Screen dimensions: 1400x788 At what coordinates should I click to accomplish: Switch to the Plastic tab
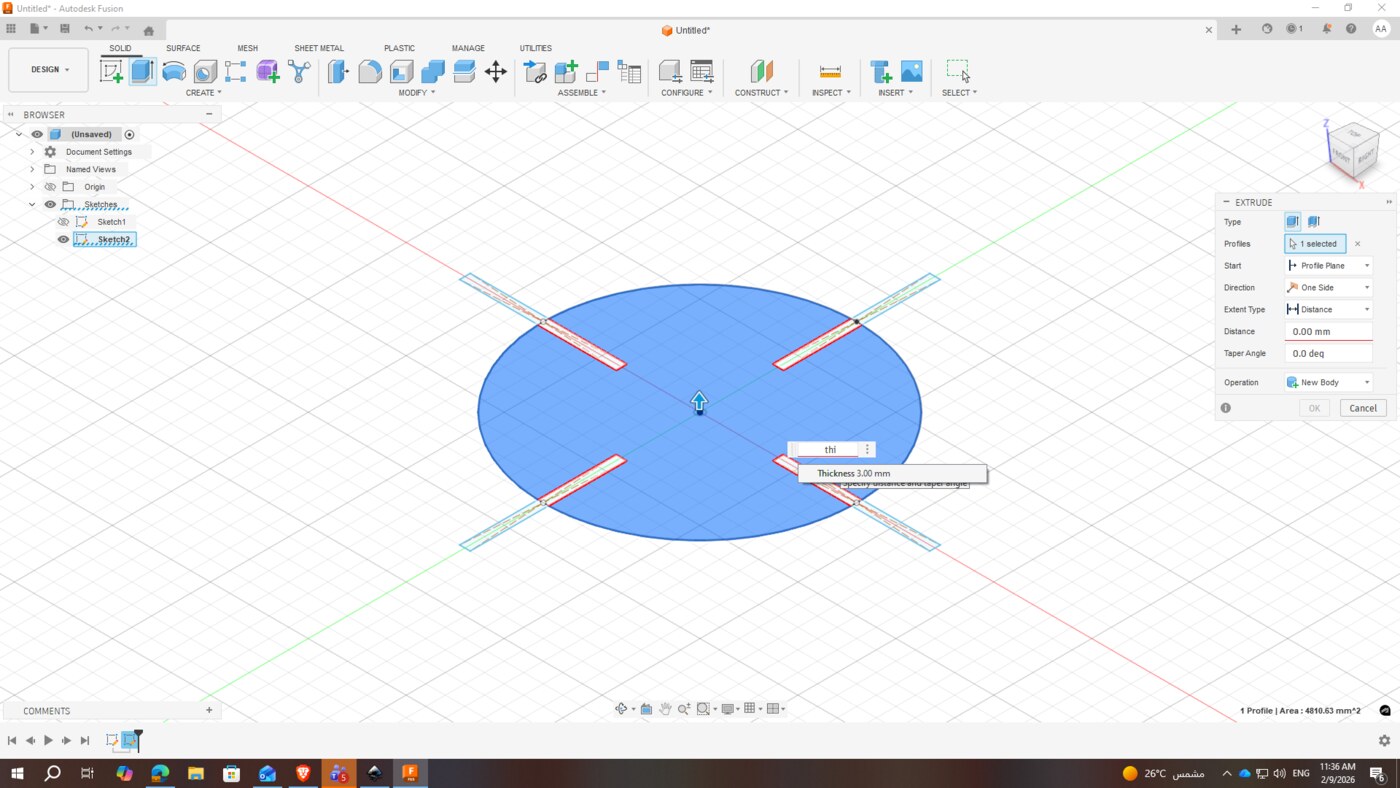399,48
